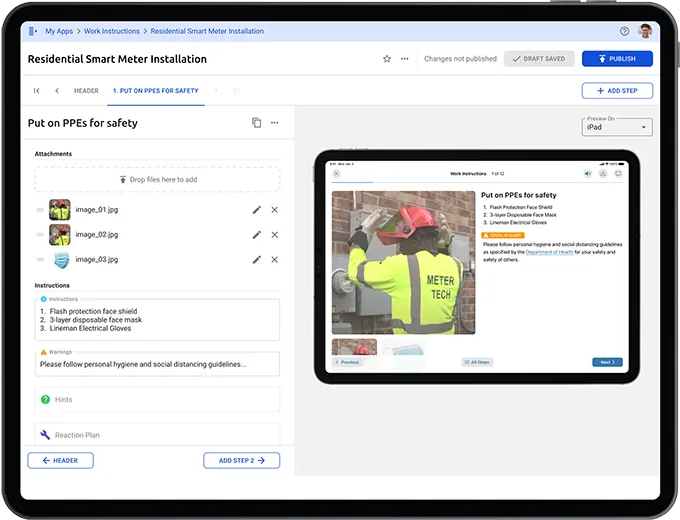Click the Draft Saved button
This screenshot has width=680, height=520.
point(539,59)
